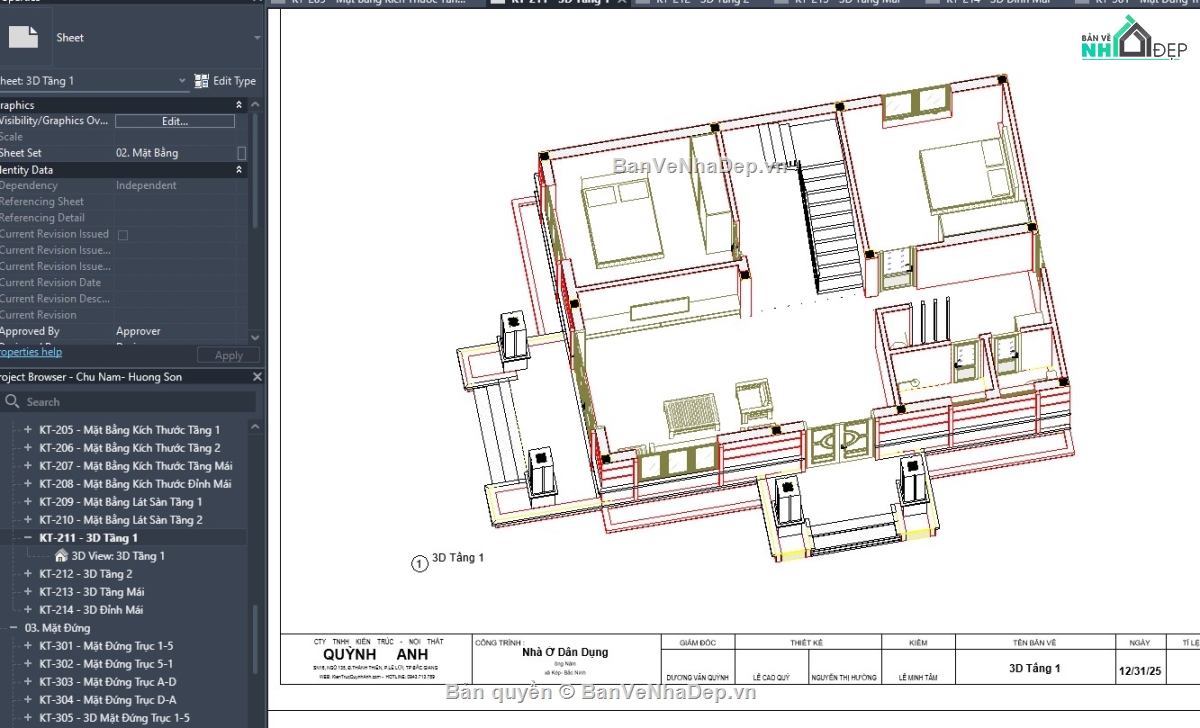Collapse the Identity Data properties section
The width and height of the screenshot is (1200, 728).
pos(239,170)
